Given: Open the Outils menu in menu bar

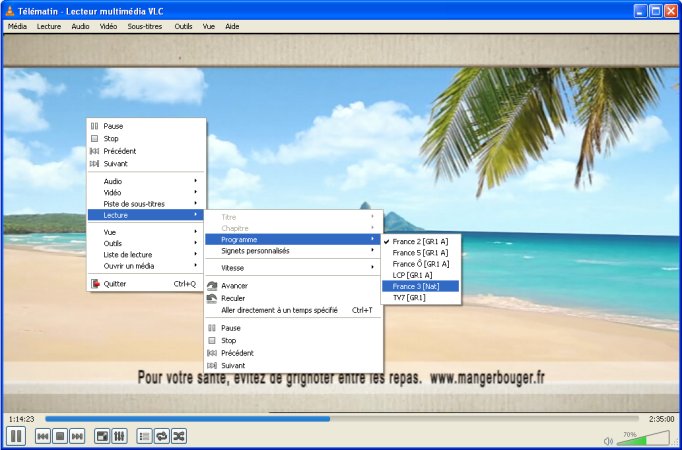Looking at the screenshot, I should click(x=184, y=27).
